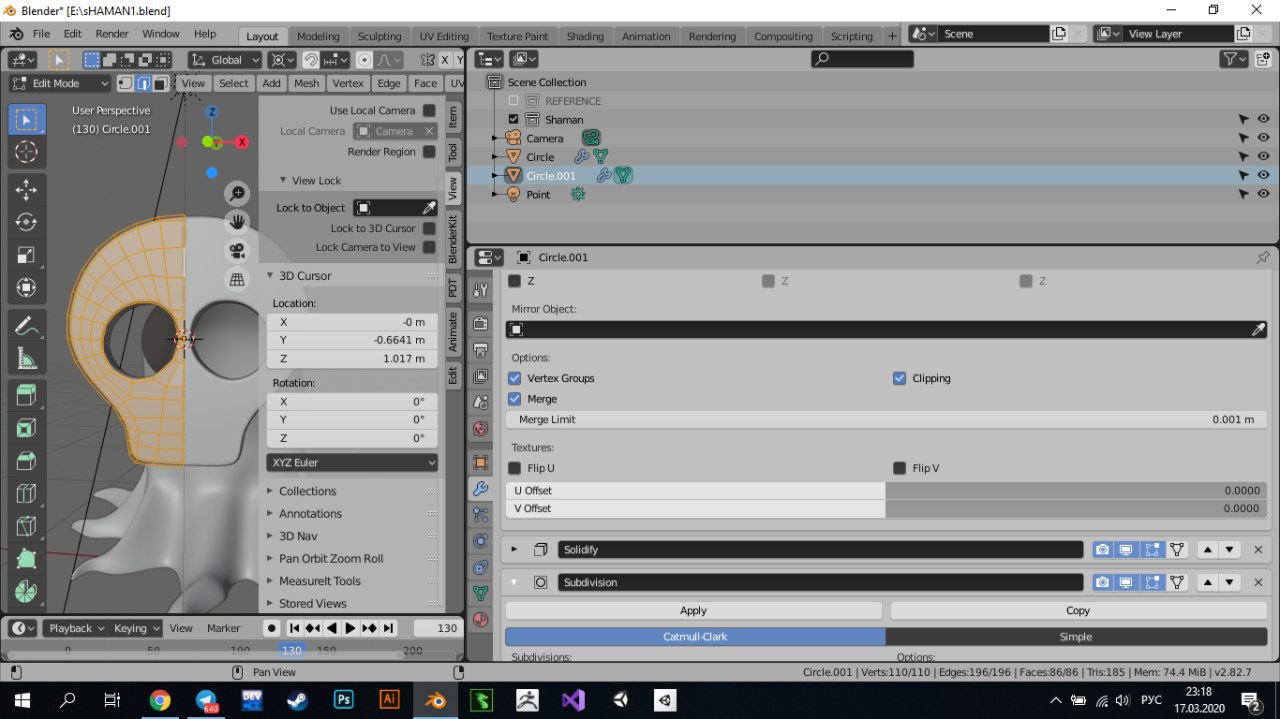Screen dimensions: 1280x719
Task: Activate the Extrude Region tool
Action: point(27,396)
